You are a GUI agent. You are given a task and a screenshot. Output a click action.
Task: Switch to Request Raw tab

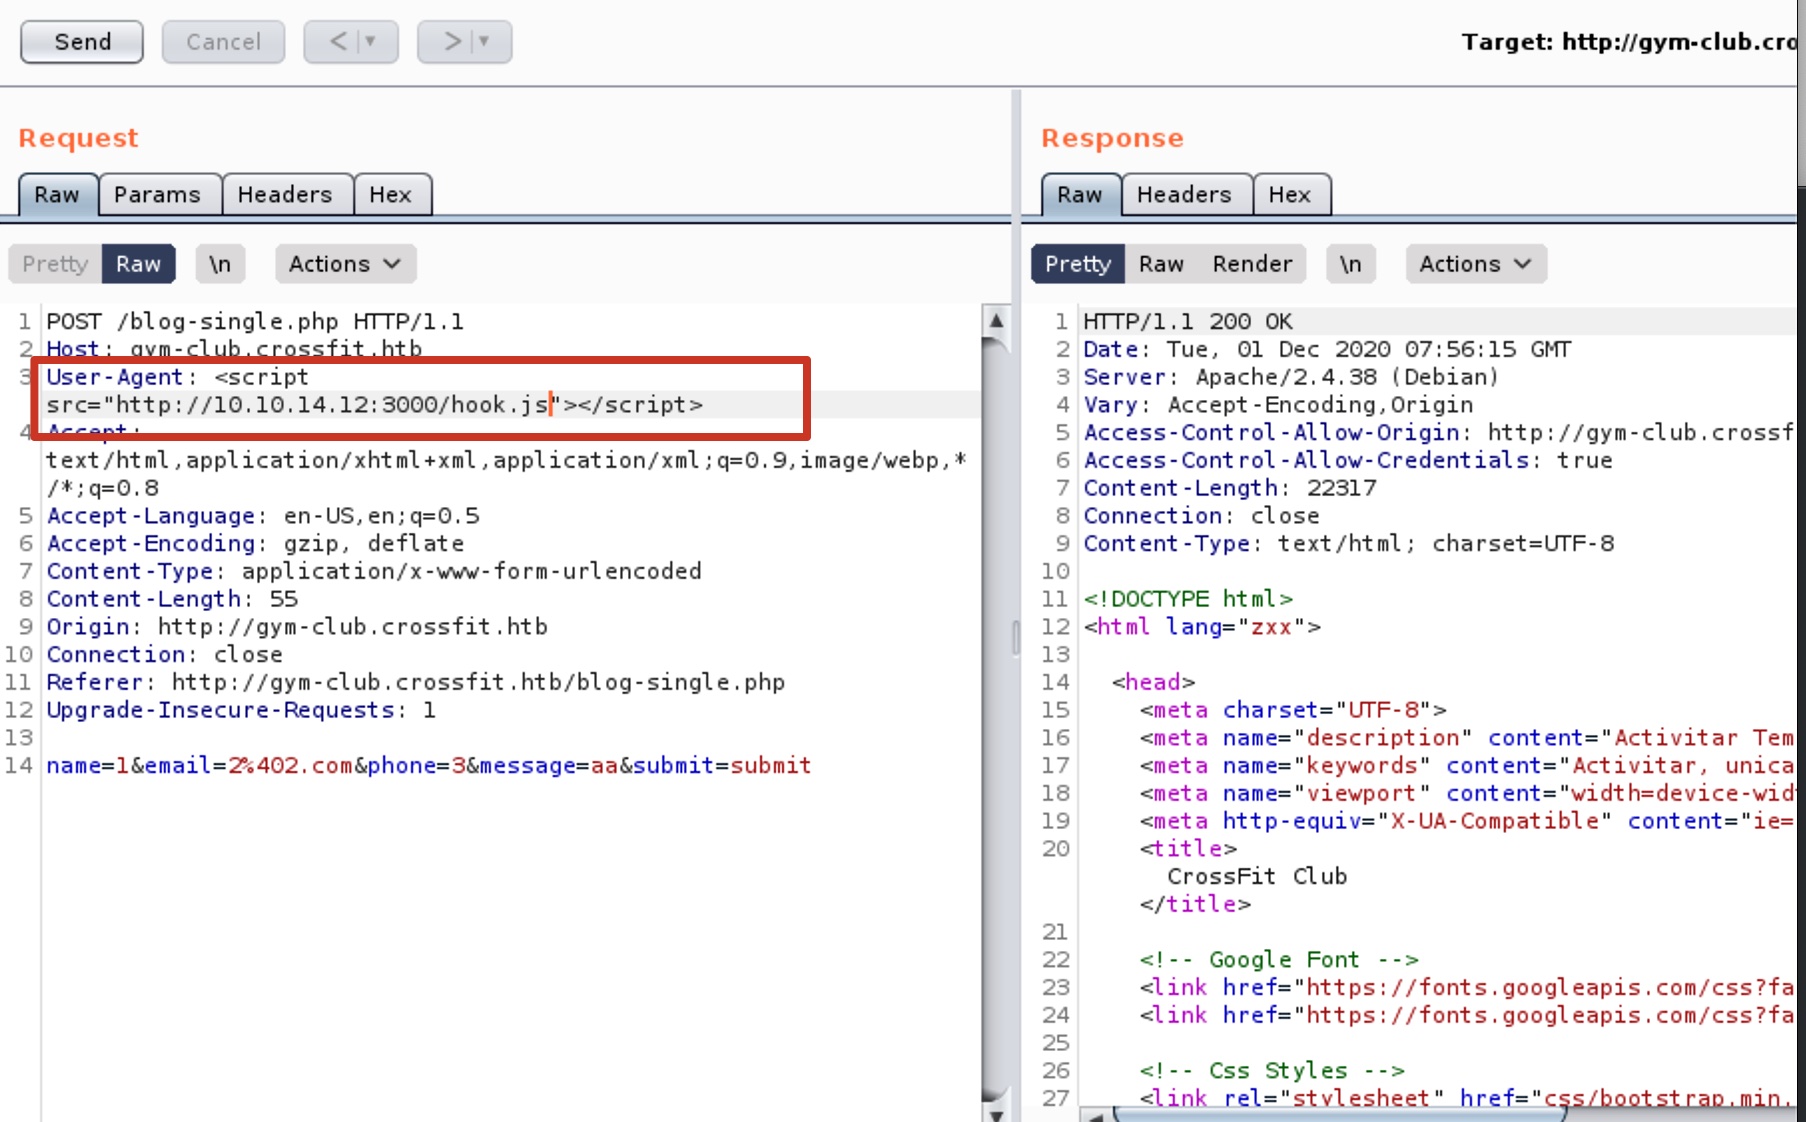point(57,195)
